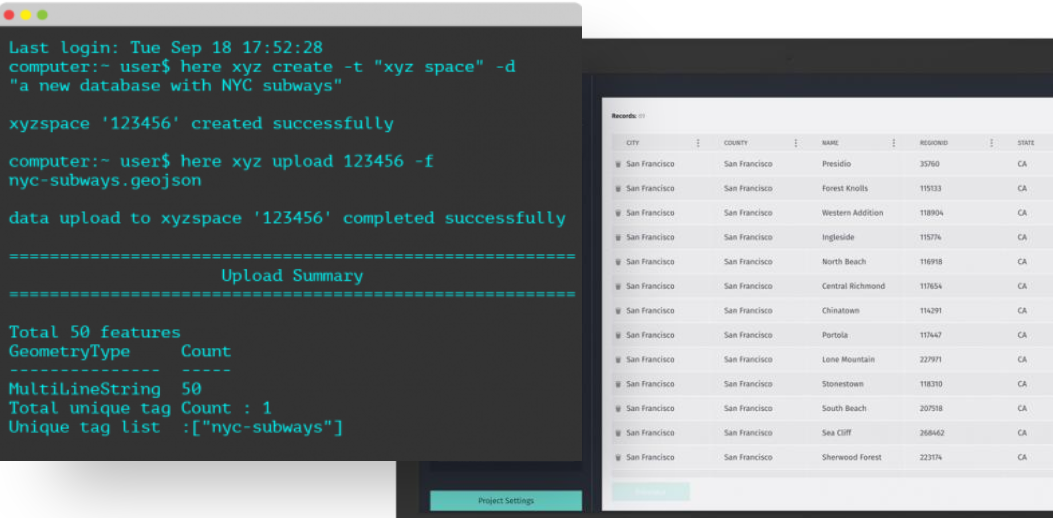Image resolution: width=1053 pixels, height=518 pixels.
Task: Open the REGIONID column options menu
Action: tap(991, 143)
